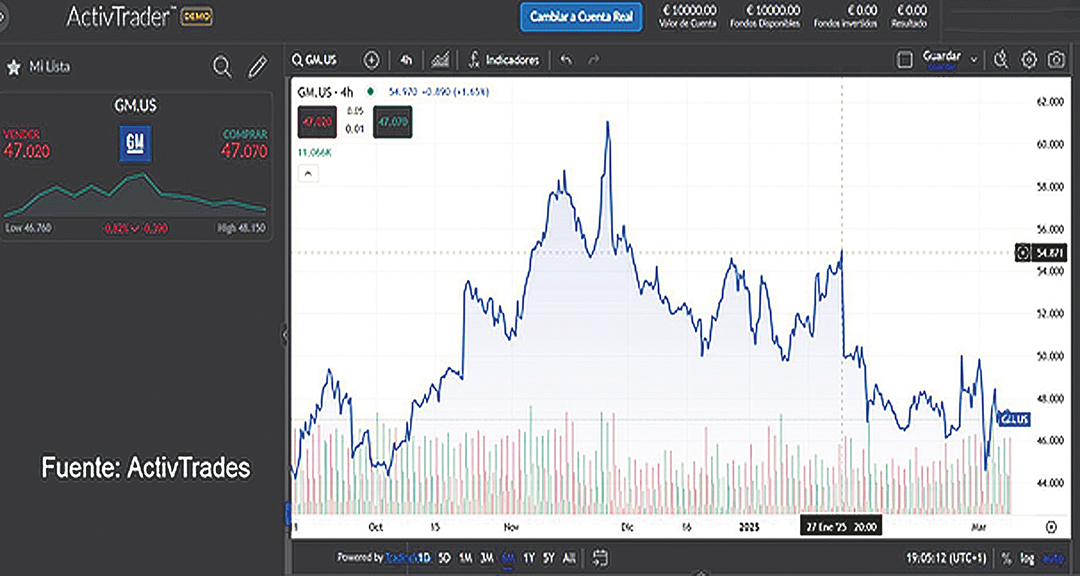Click the DEMO badge beside ActivTrader
Screen dimensions: 1080x576
pyautogui.click(x=196, y=17)
